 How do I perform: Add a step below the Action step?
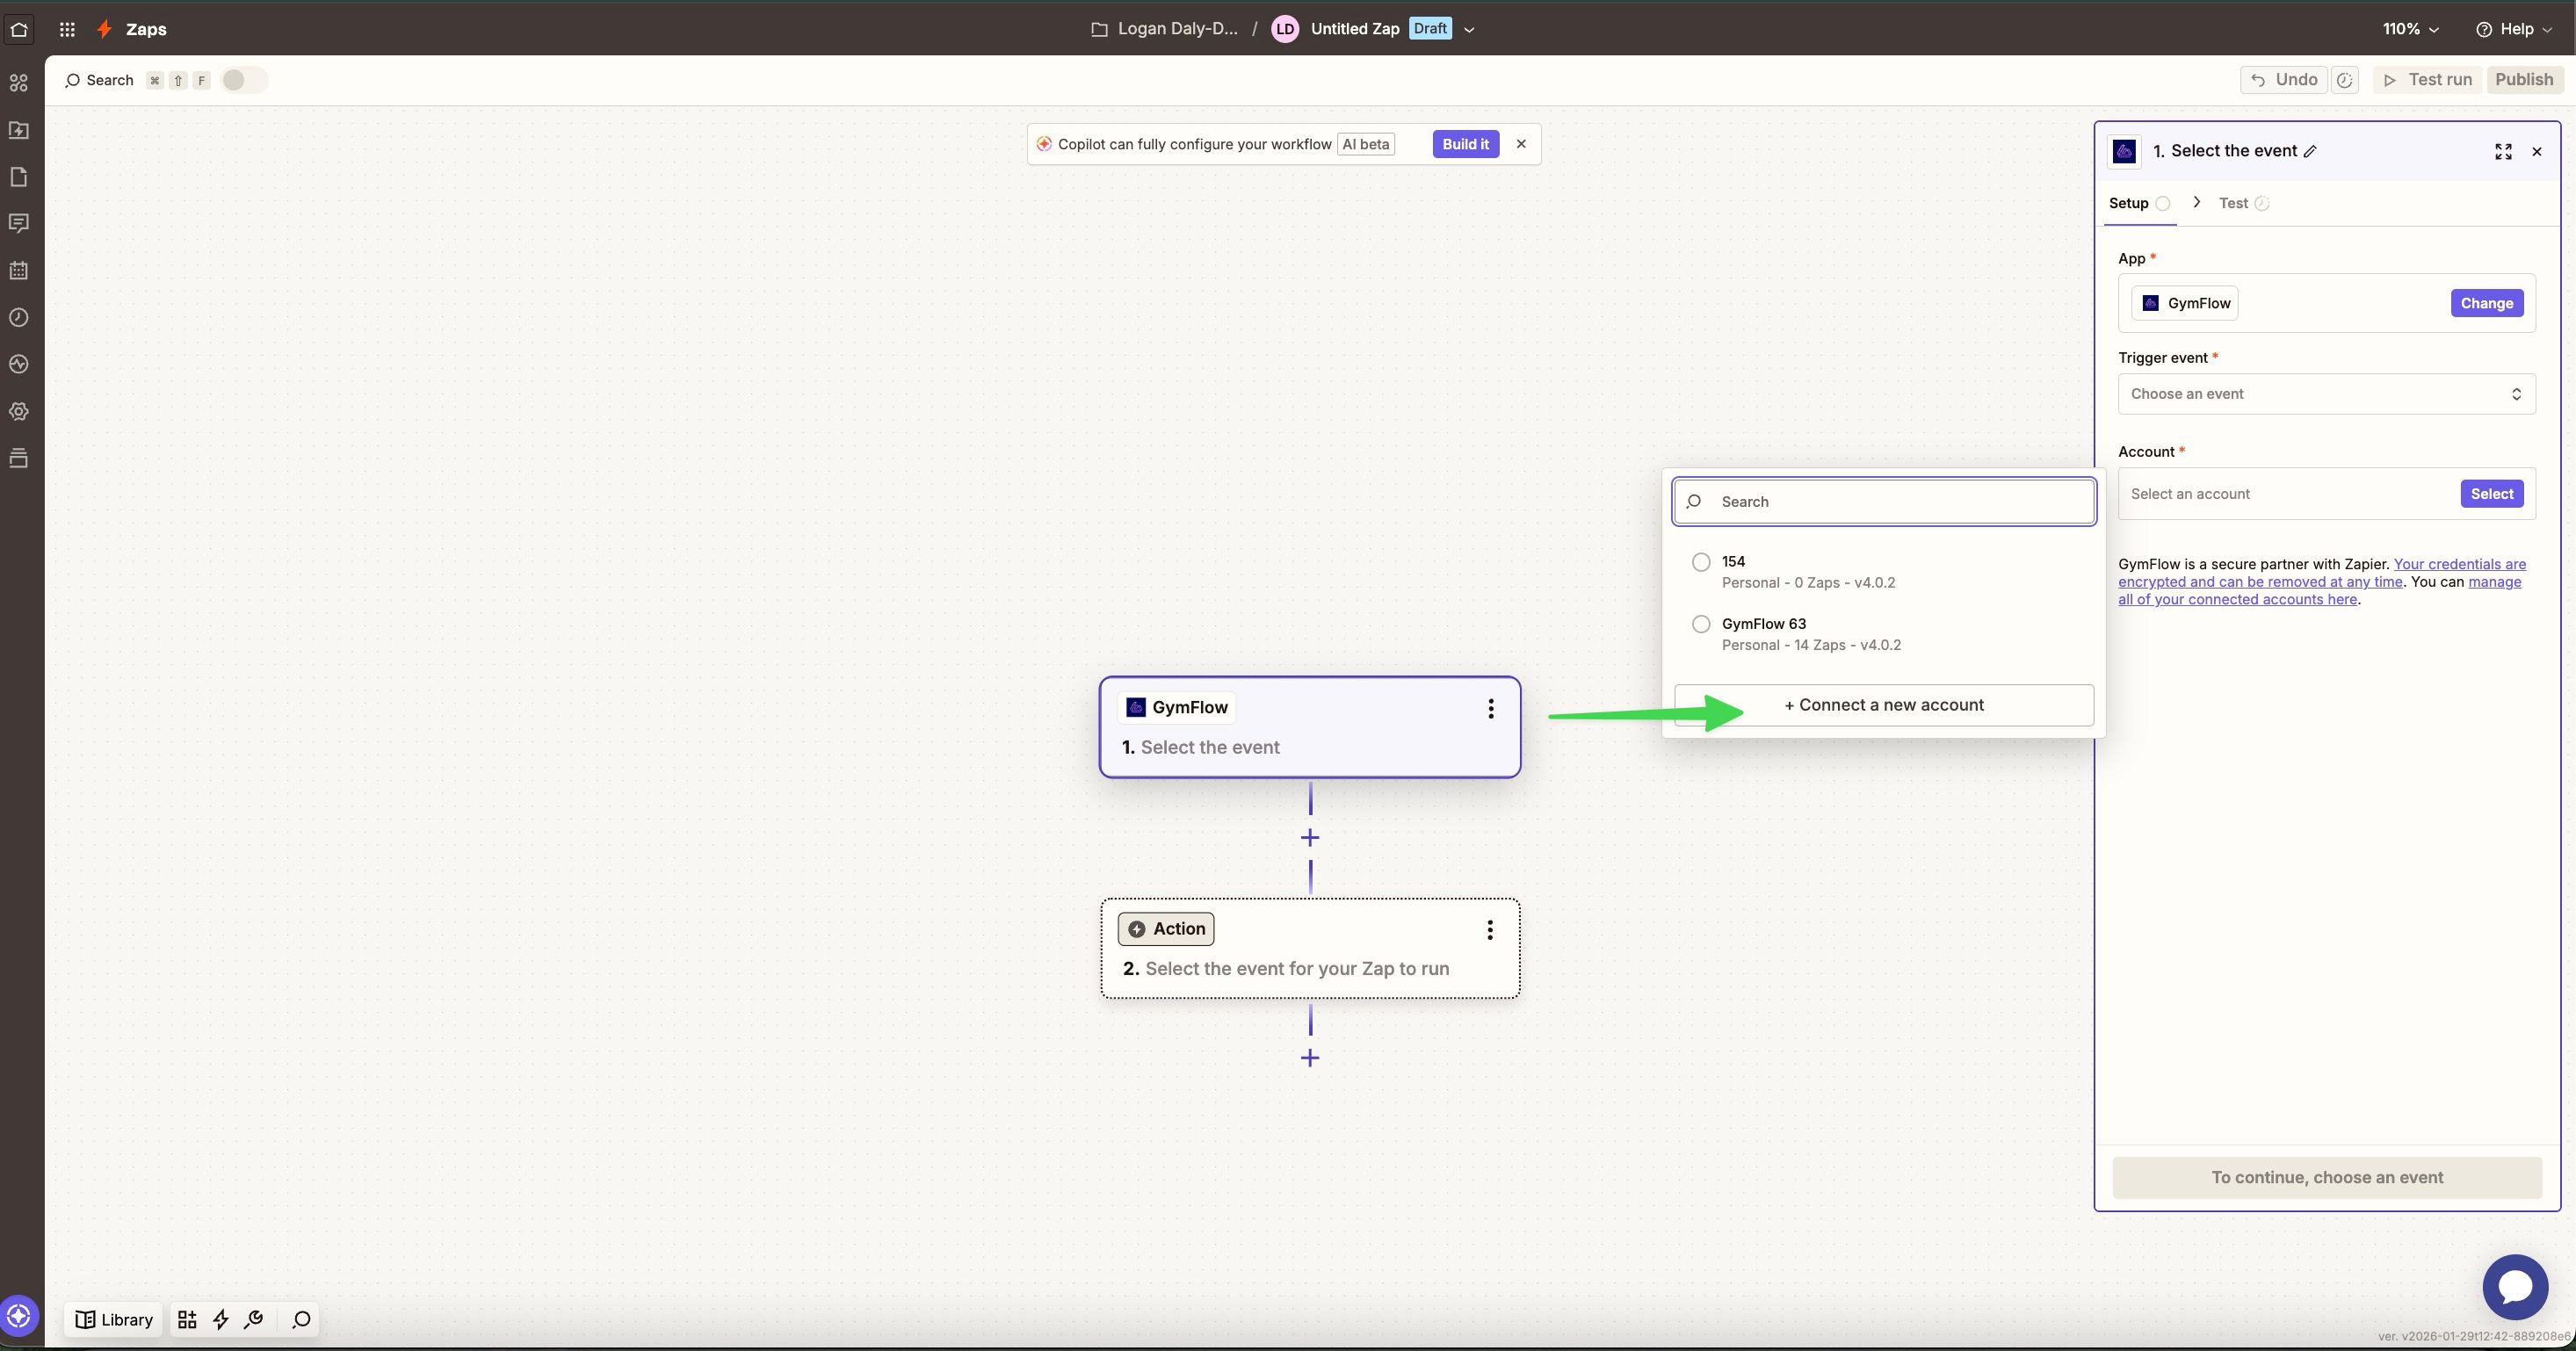point(1310,1058)
